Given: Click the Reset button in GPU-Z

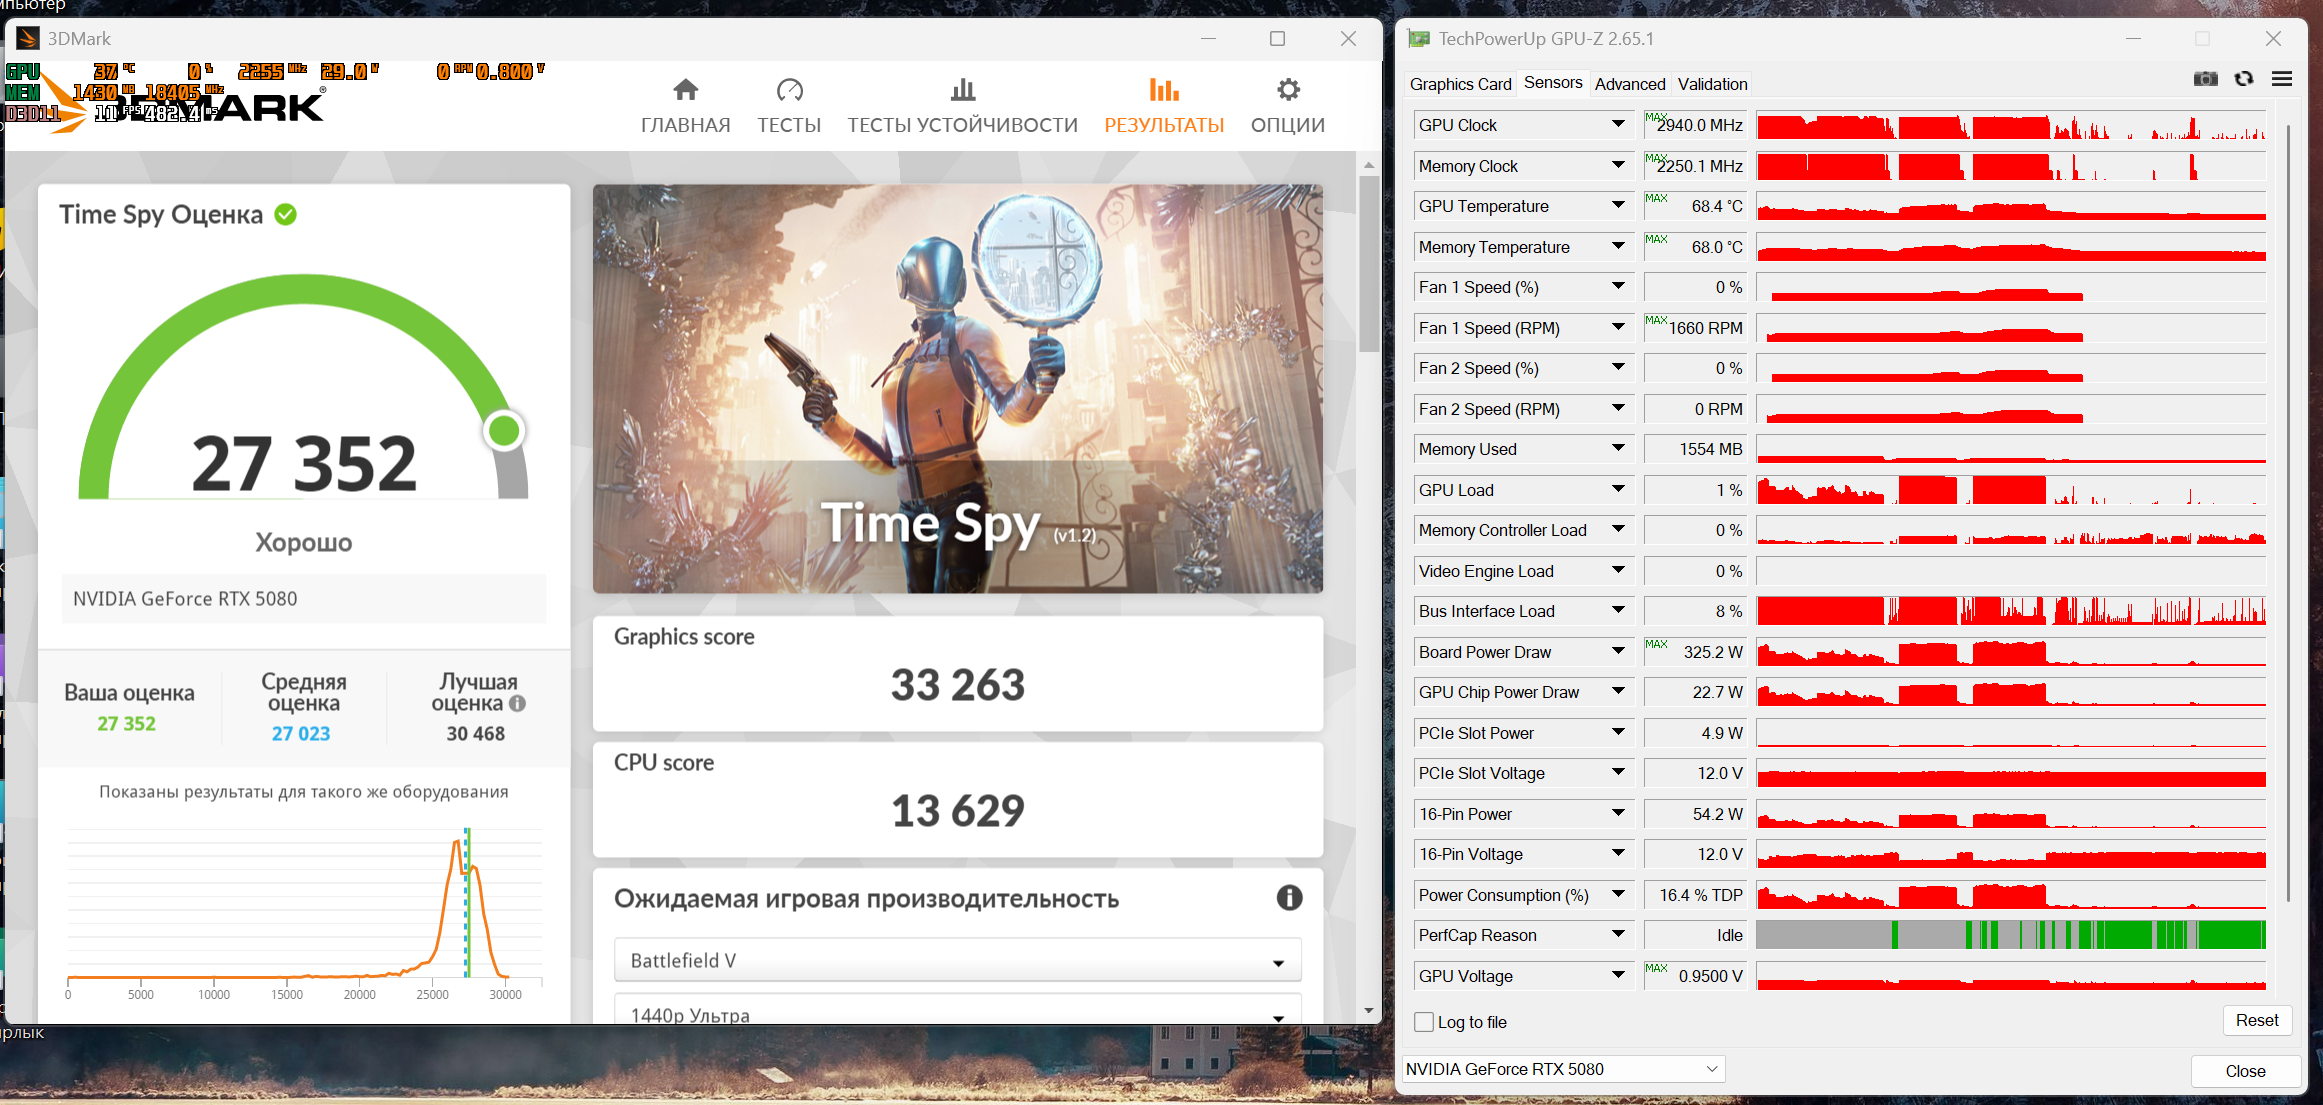Looking at the screenshot, I should 2256,1020.
